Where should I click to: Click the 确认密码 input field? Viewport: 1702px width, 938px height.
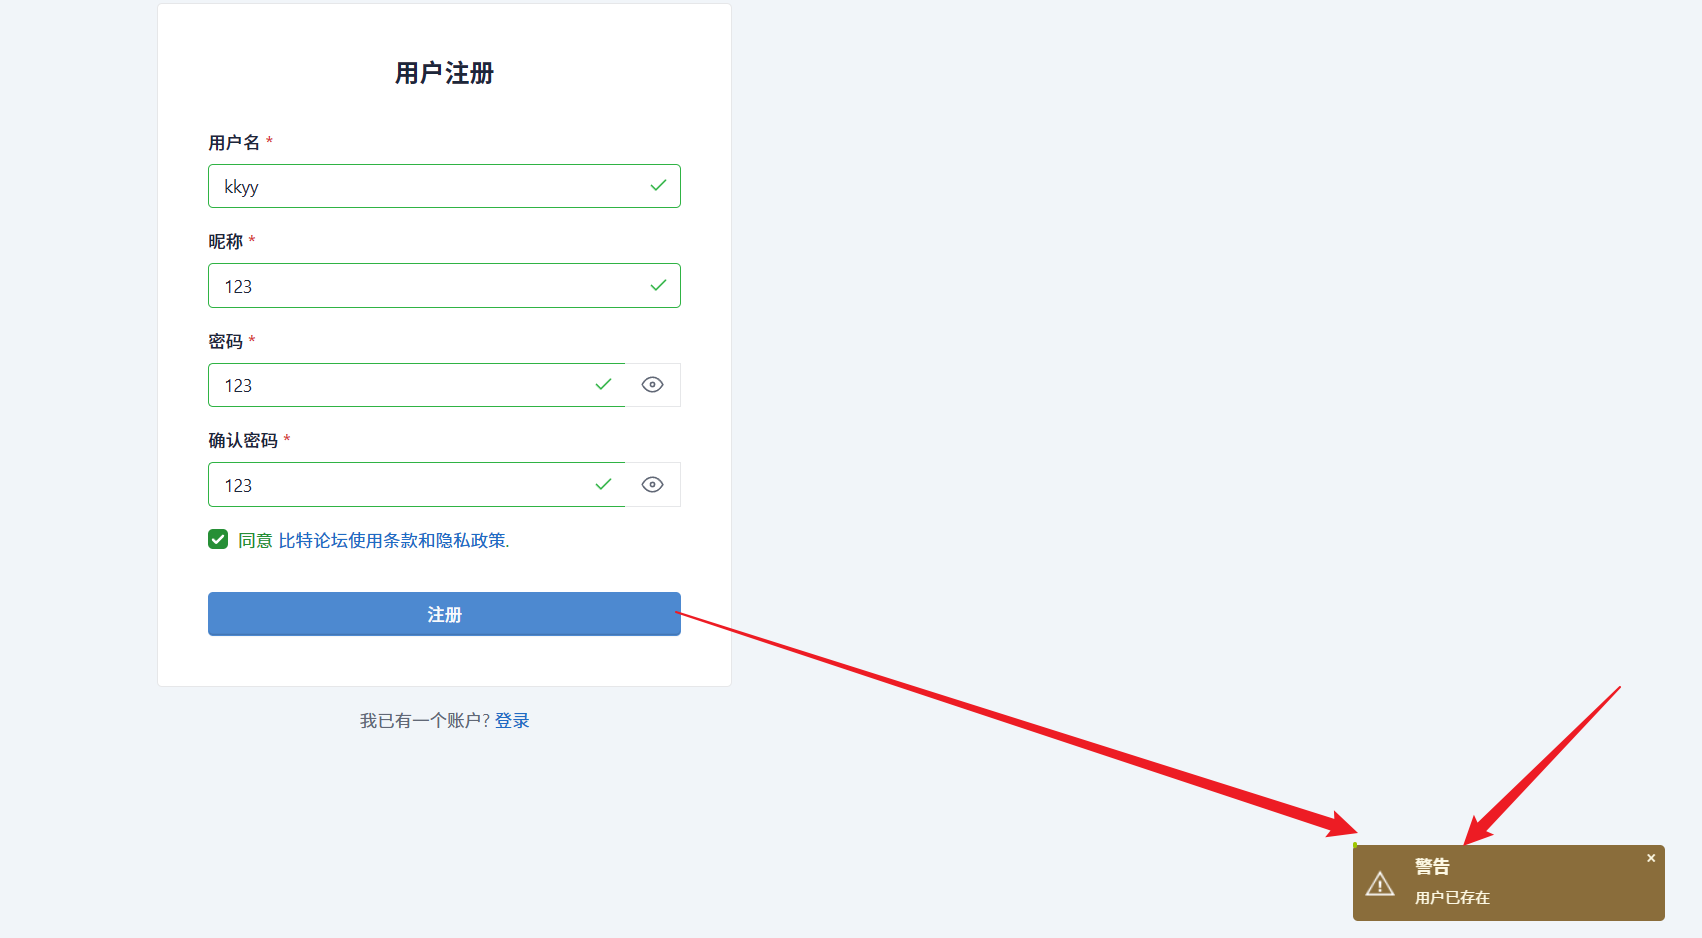[416, 485]
